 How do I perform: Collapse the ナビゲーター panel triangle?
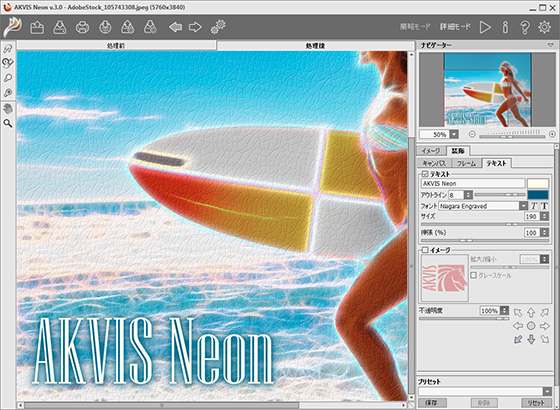pyautogui.click(x=550, y=45)
